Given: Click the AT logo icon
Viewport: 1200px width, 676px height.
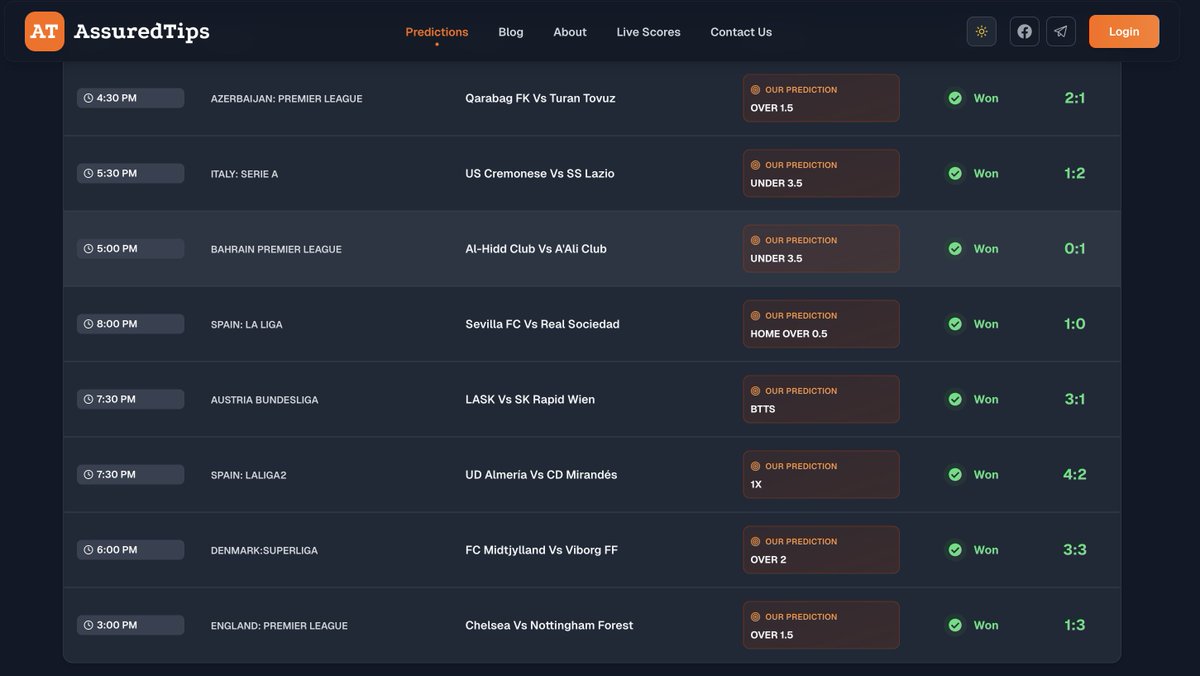Looking at the screenshot, I should point(44,31).
